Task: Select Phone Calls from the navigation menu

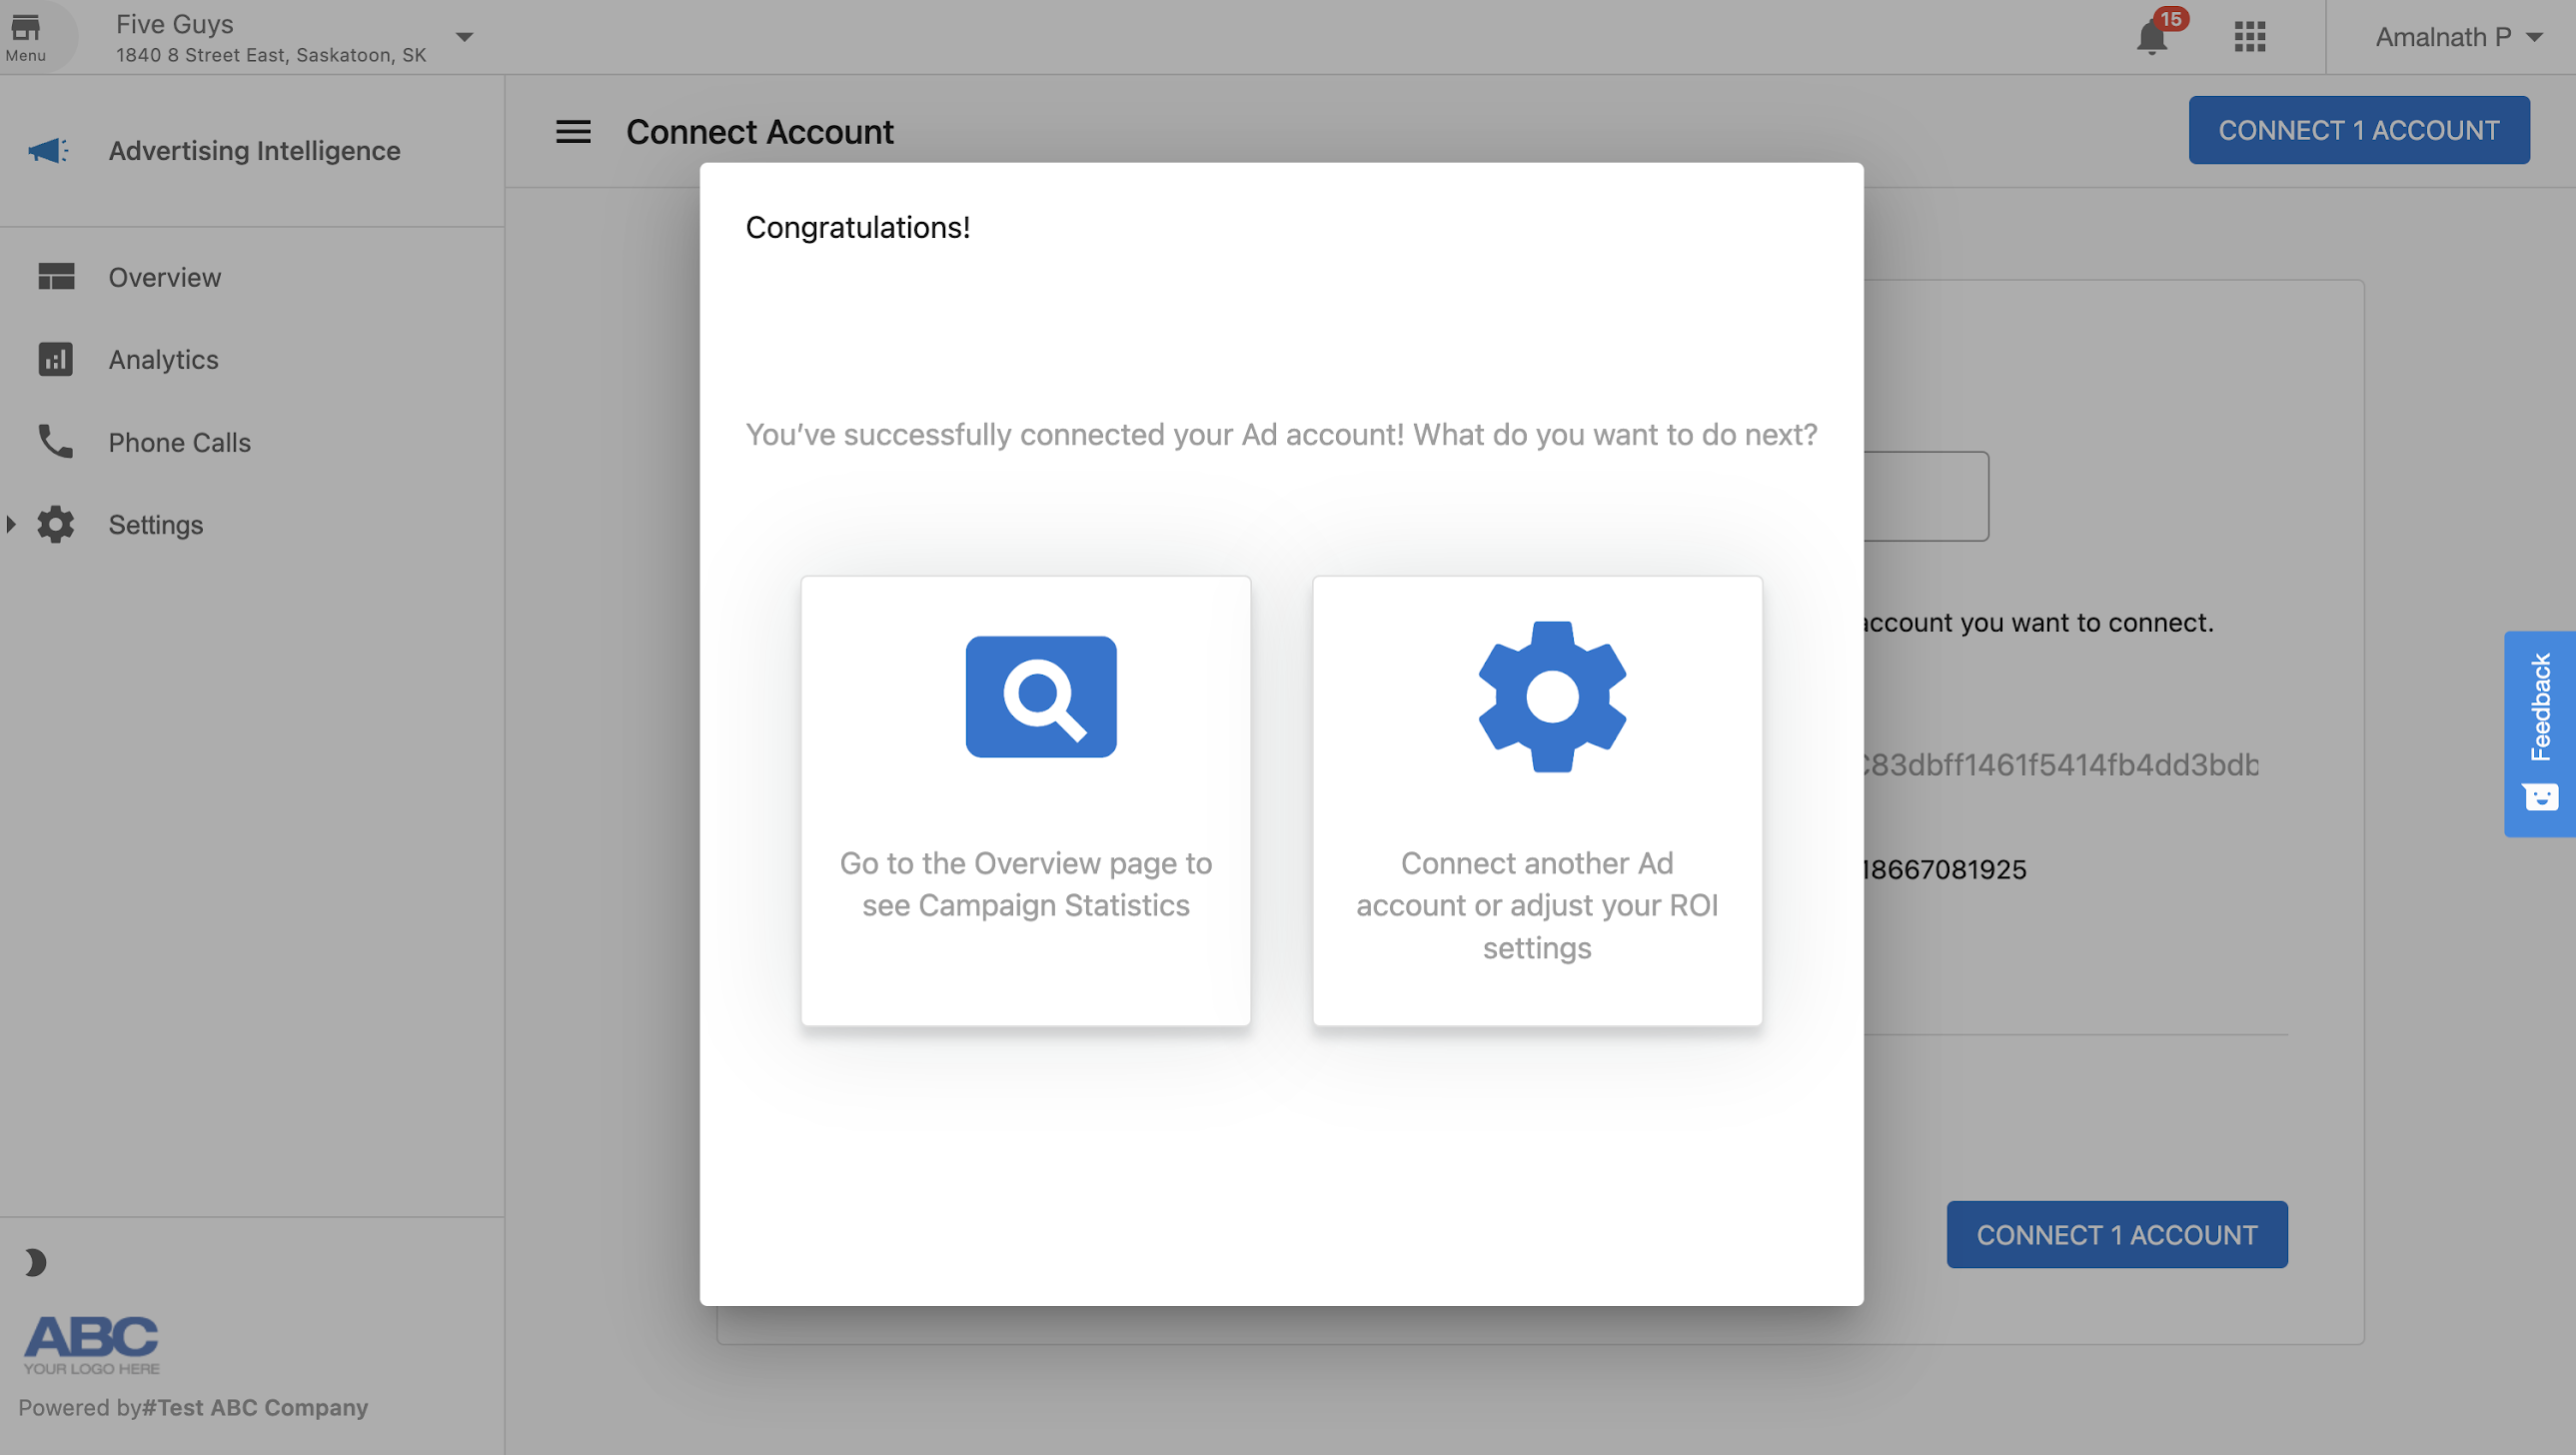Action: 179,442
